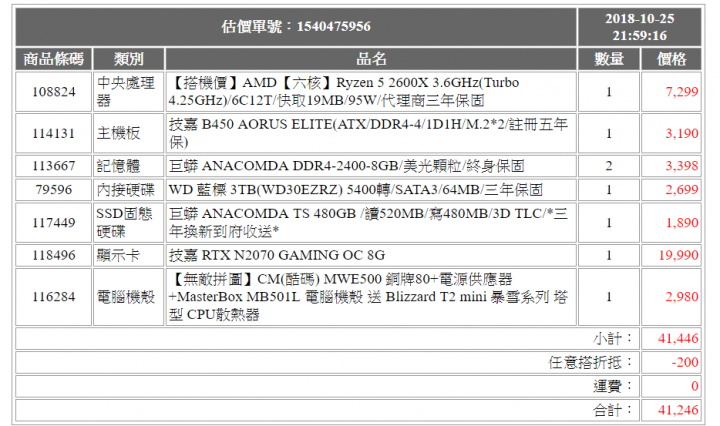
Task: Click the price 3,190
Action: tap(682, 134)
